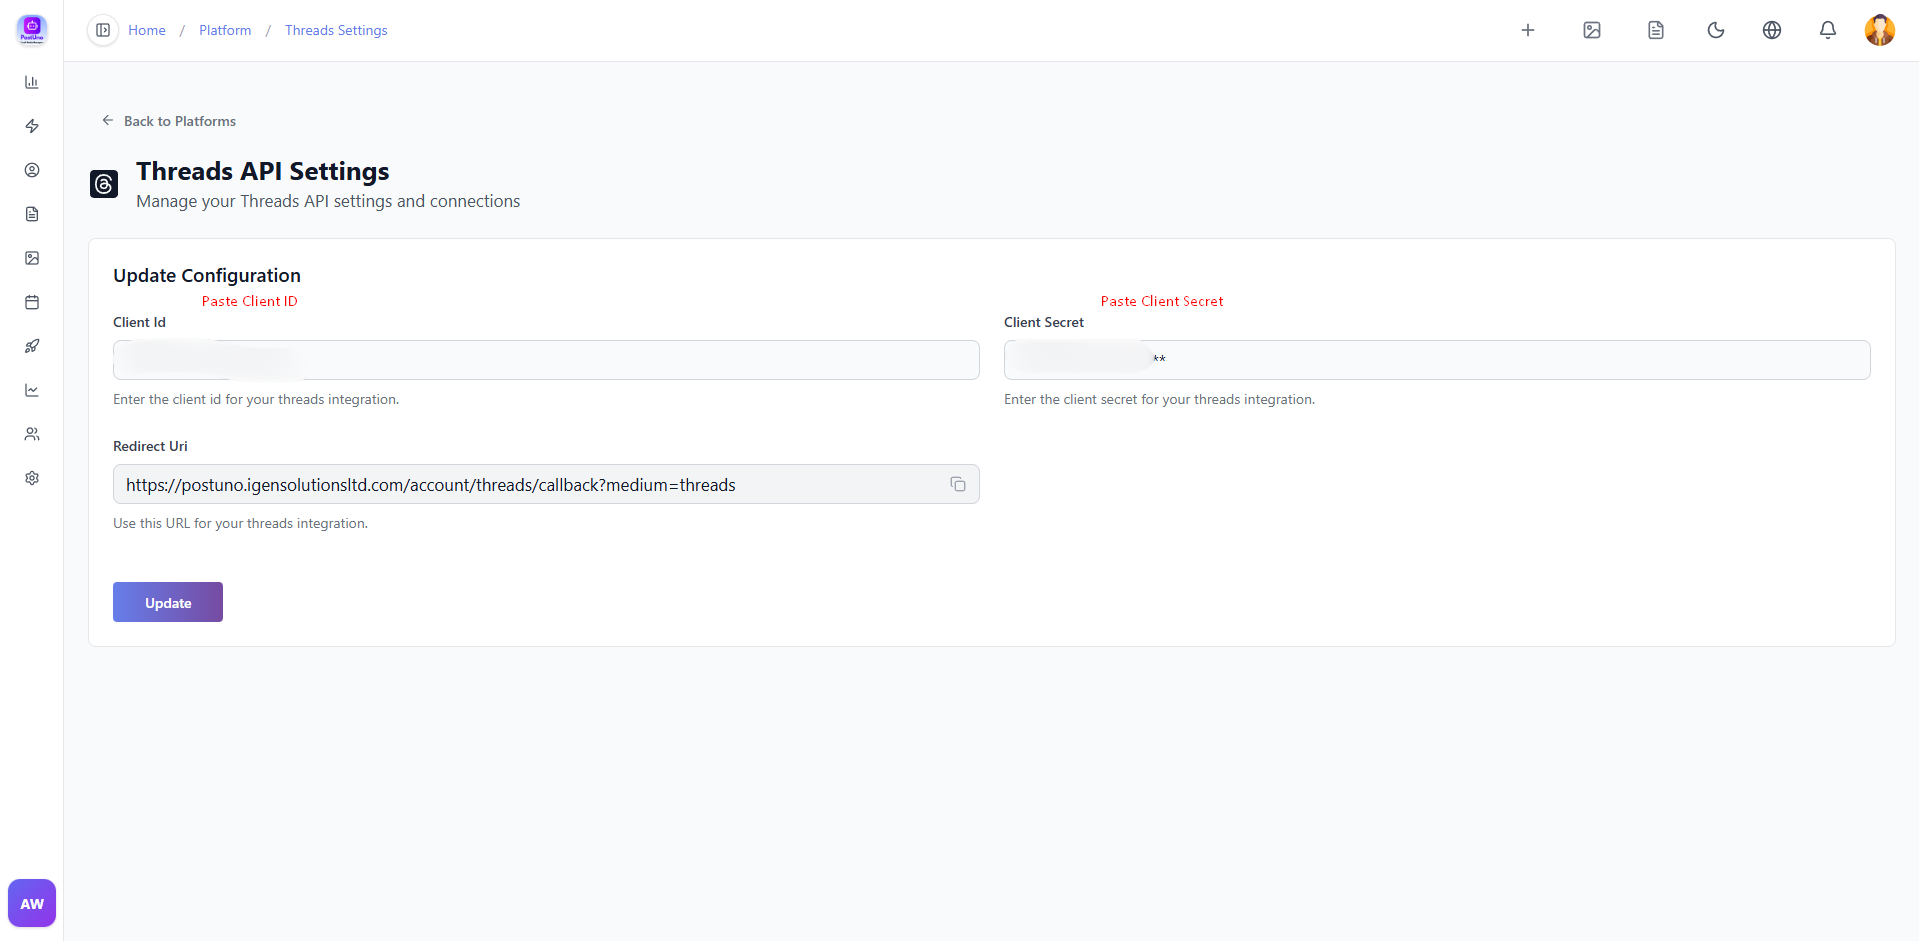
Task: Open the users group icon in sidebar
Action: pyautogui.click(x=32, y=434)
